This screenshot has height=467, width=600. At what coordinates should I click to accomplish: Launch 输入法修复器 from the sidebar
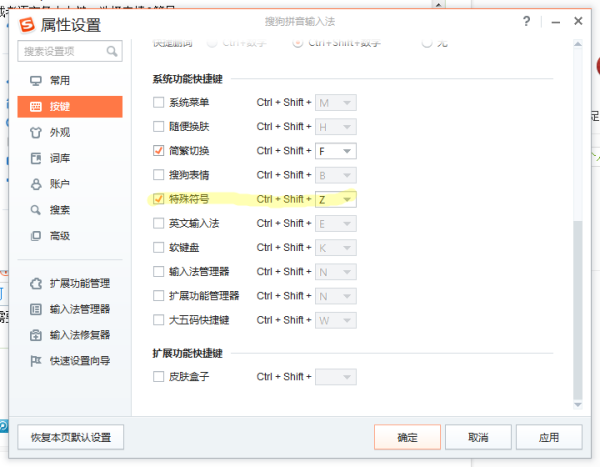tap(70, 335)
